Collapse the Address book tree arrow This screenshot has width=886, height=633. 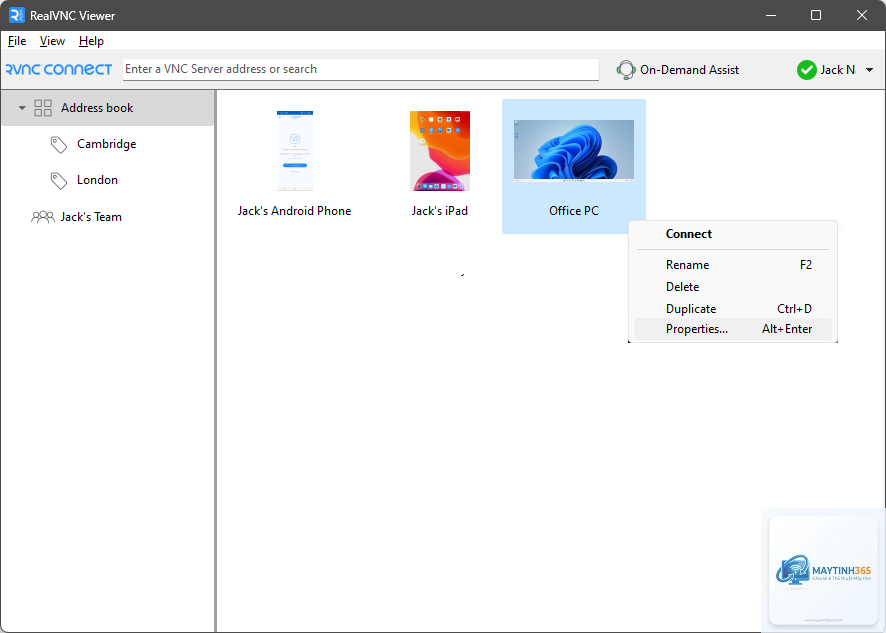point(21,107)
